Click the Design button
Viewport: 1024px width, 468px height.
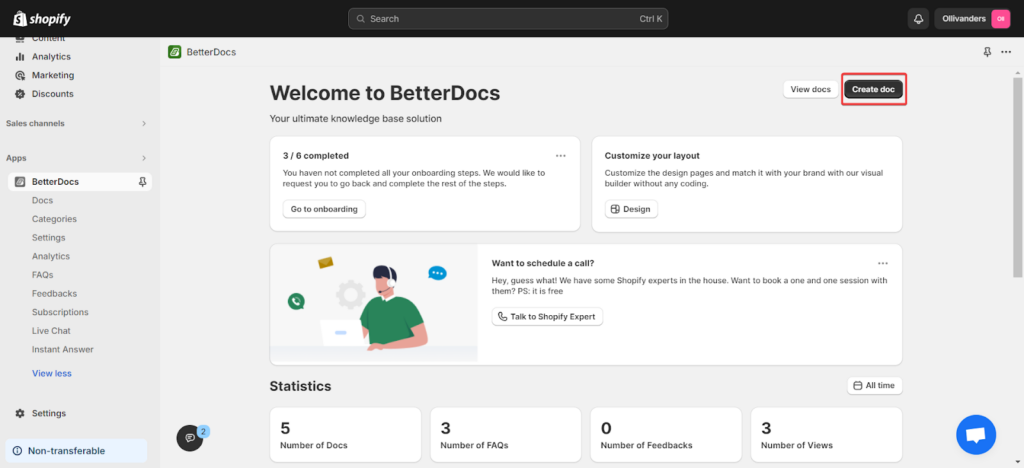[631, 210]
